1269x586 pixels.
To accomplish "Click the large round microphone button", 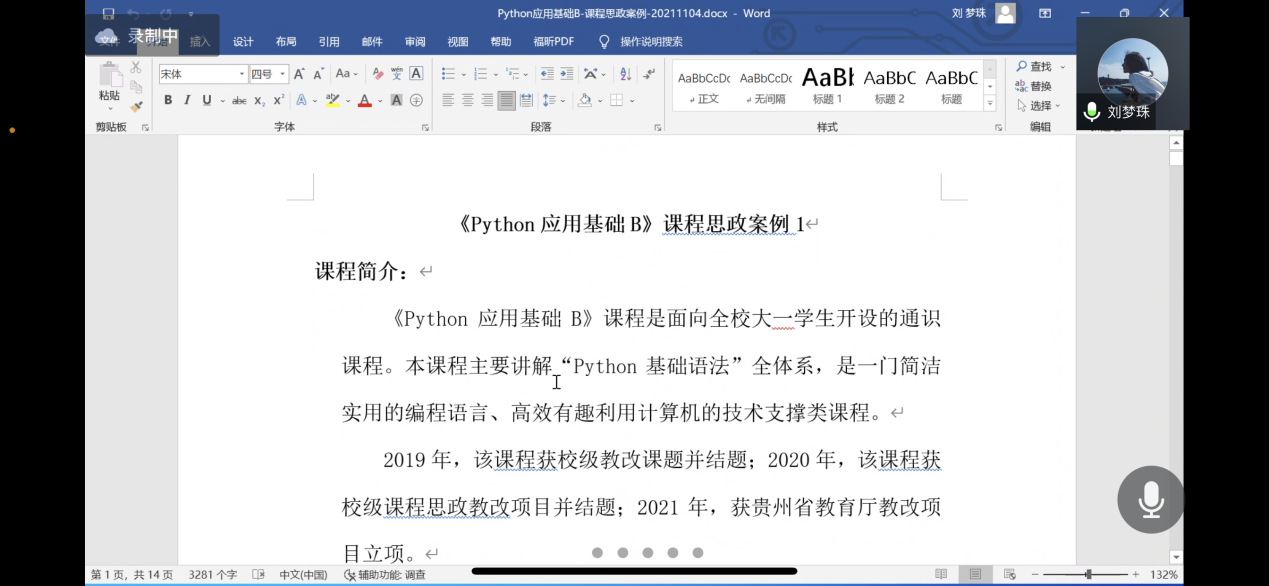I will (x=1151, y=499).
